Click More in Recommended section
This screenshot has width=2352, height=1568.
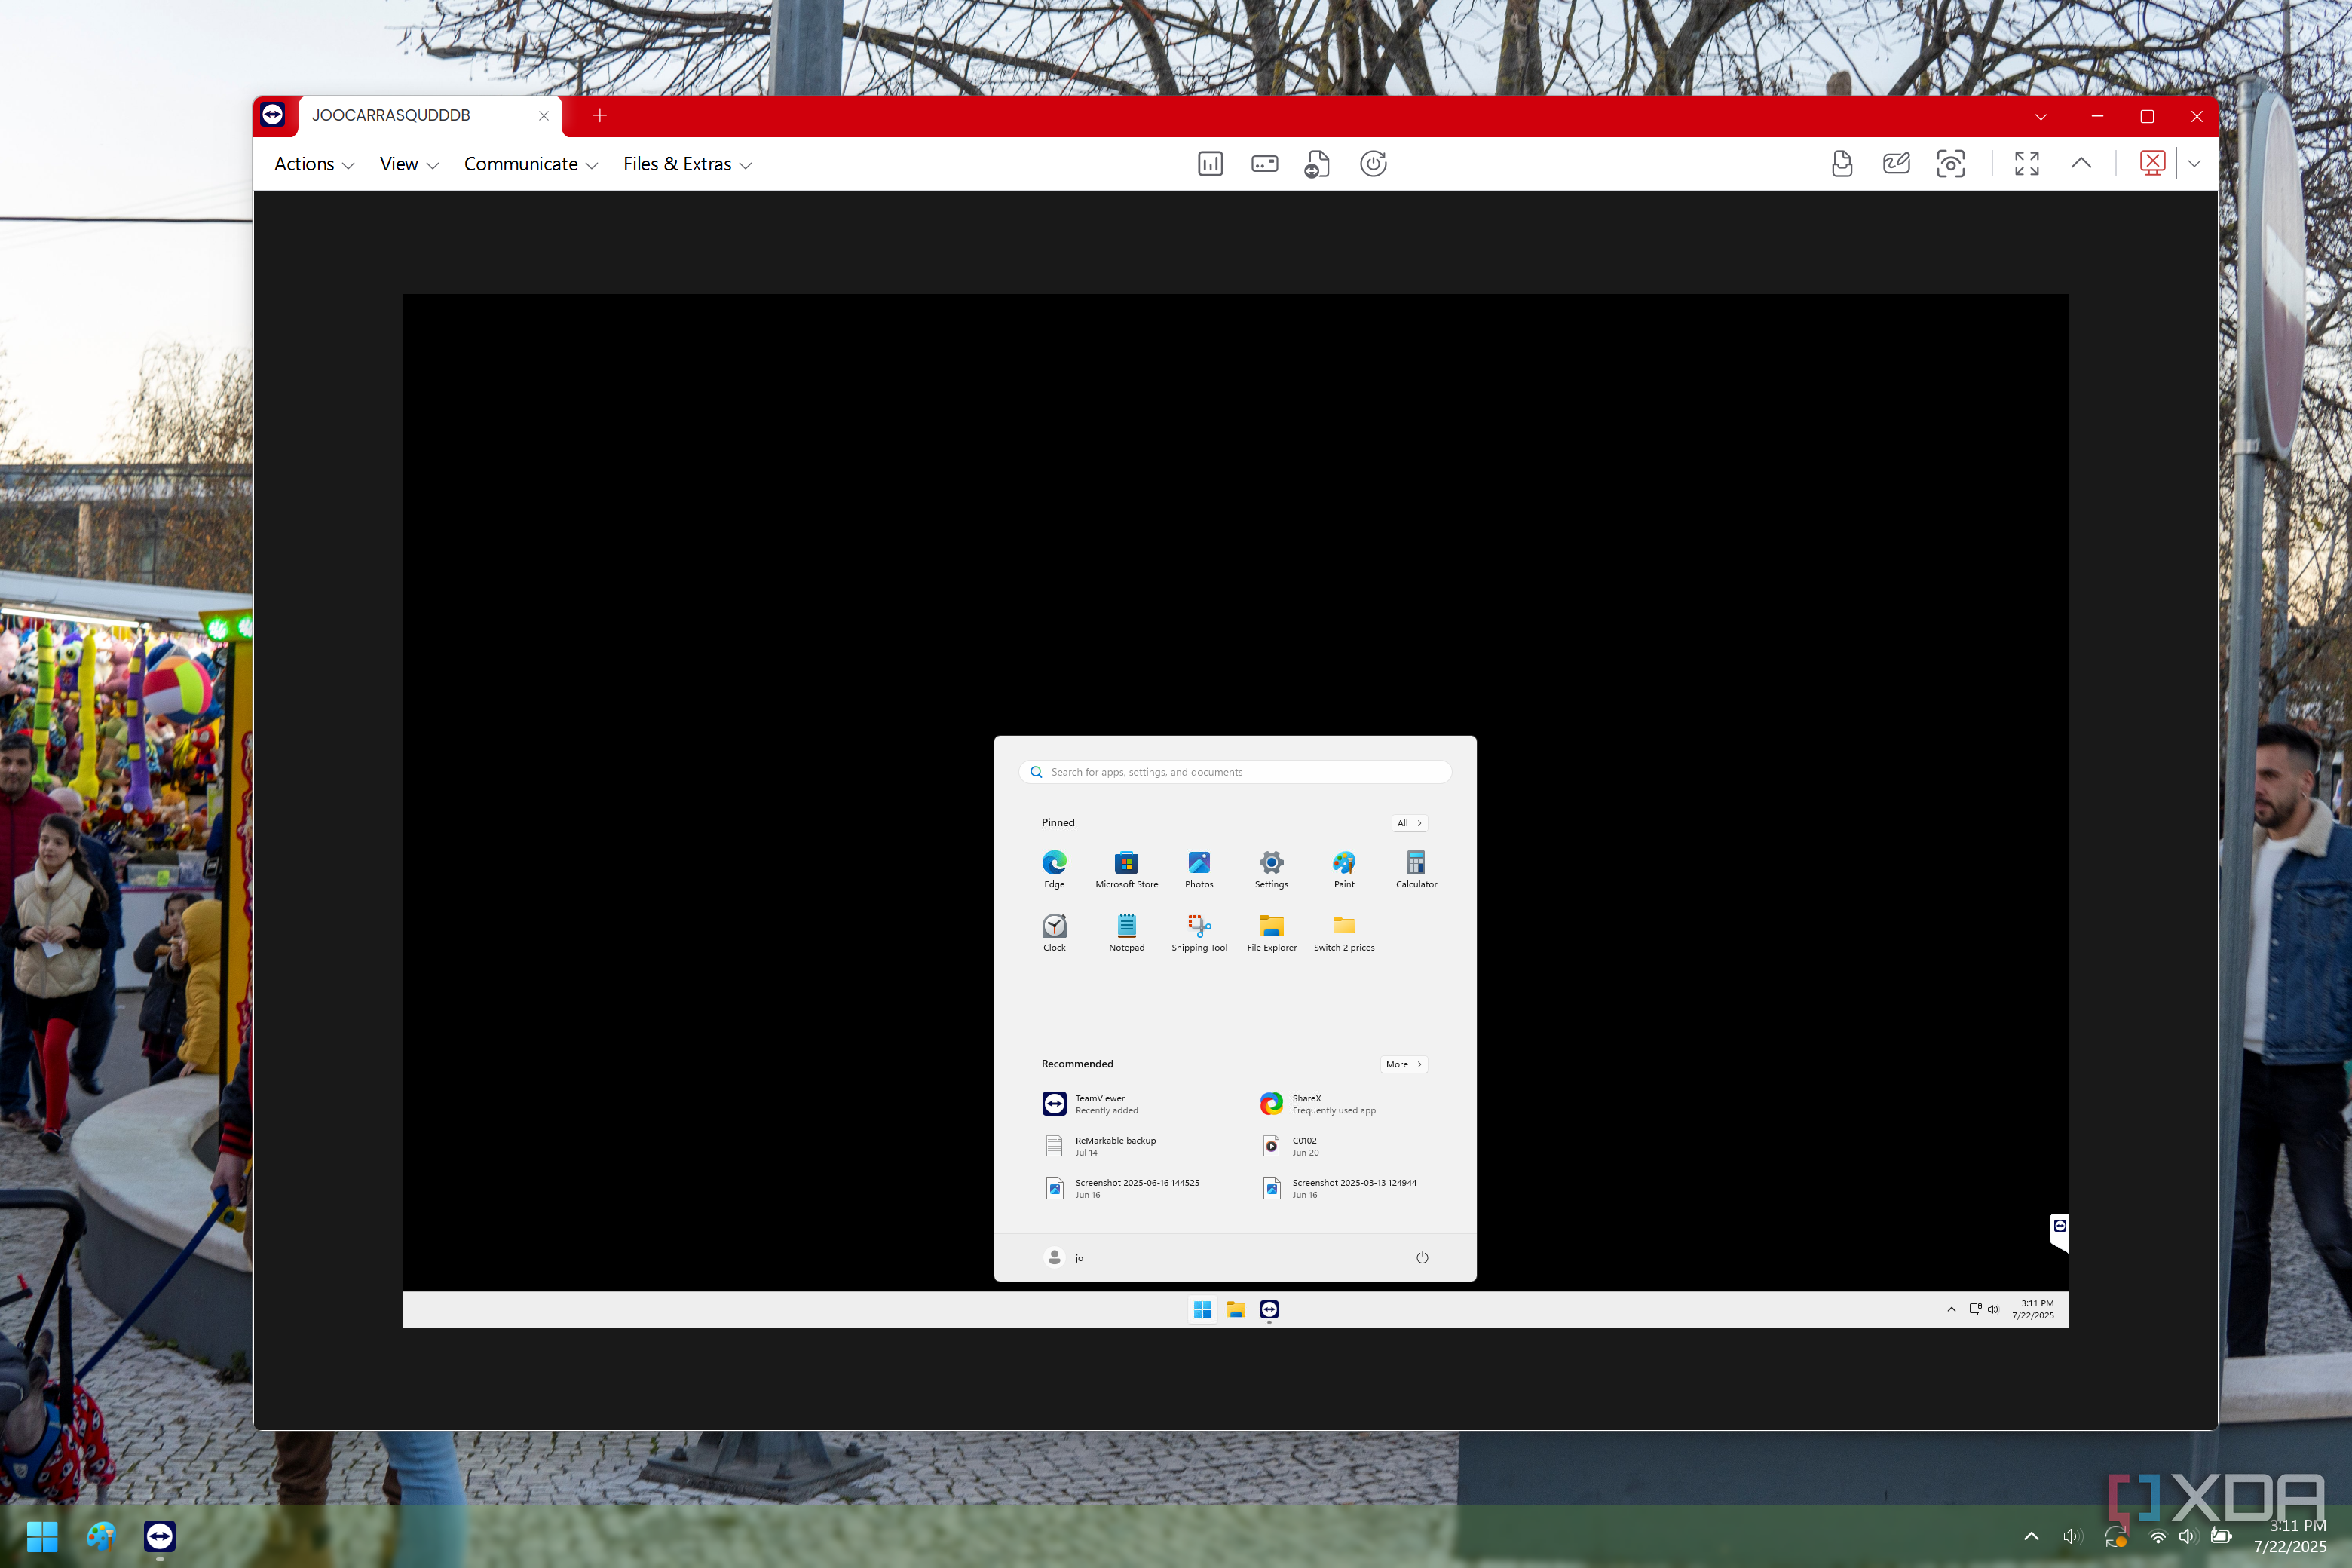[1404, 1064]
